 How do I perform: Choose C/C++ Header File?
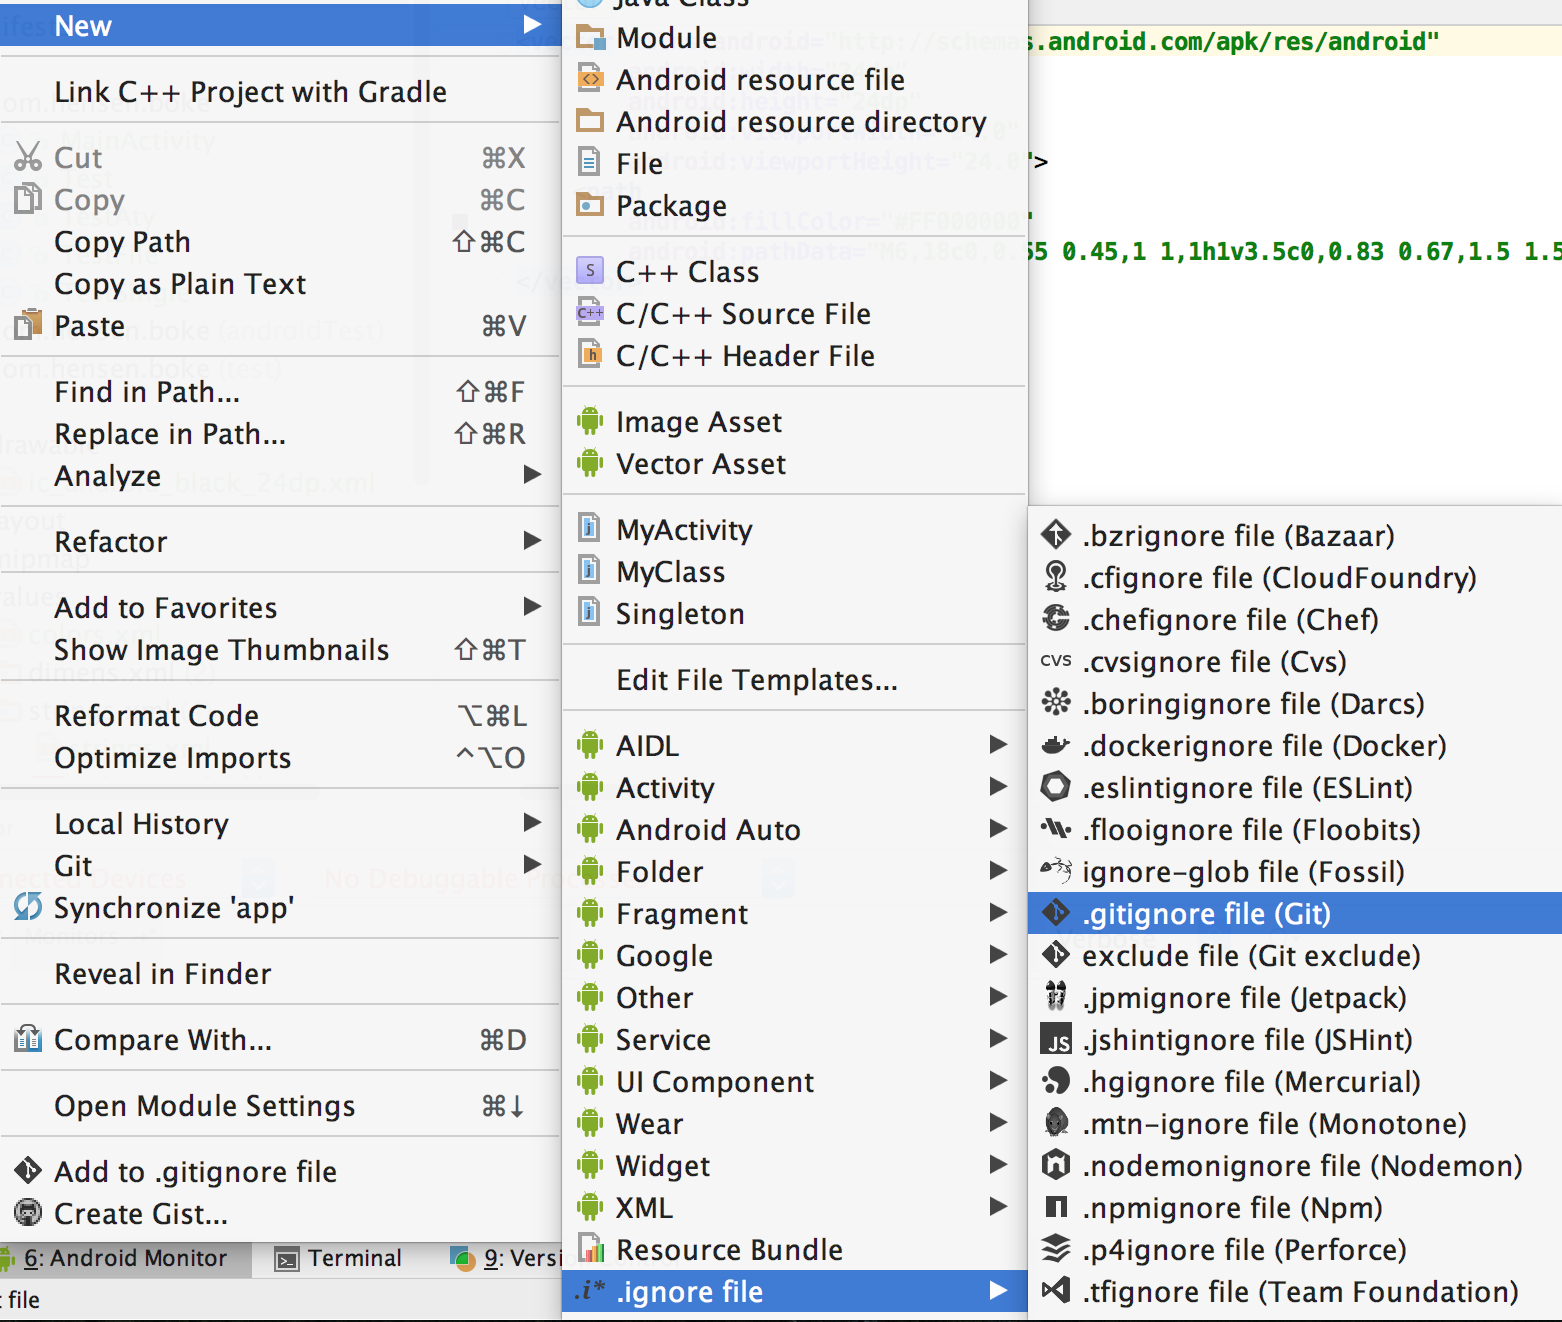pyautogui.click(x=795, y=355)
